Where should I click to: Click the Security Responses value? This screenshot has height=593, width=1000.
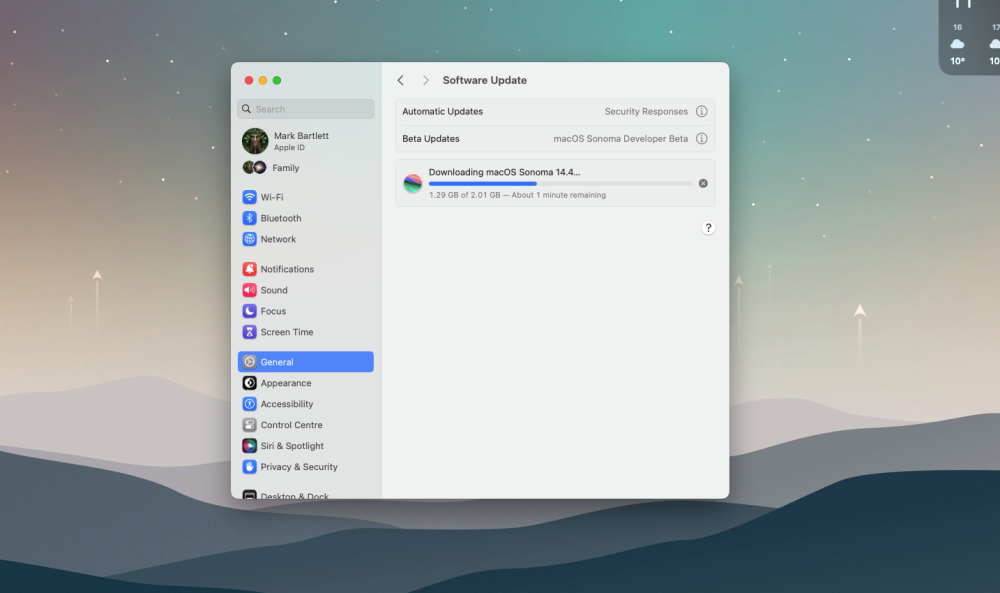646,111
